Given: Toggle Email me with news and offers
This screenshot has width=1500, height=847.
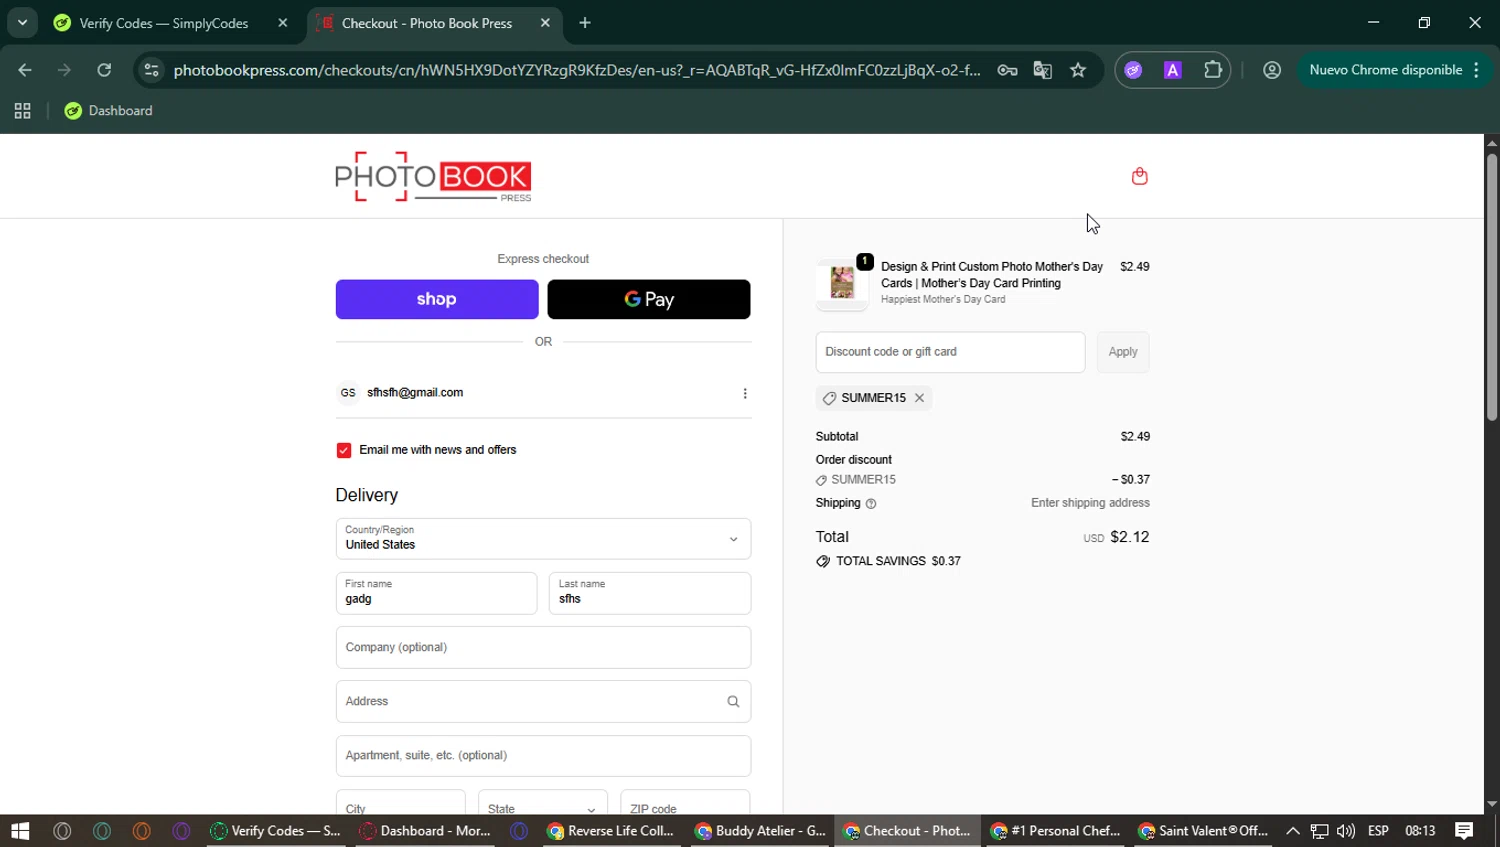Looking at the screenshot, I should coord(344,451).
